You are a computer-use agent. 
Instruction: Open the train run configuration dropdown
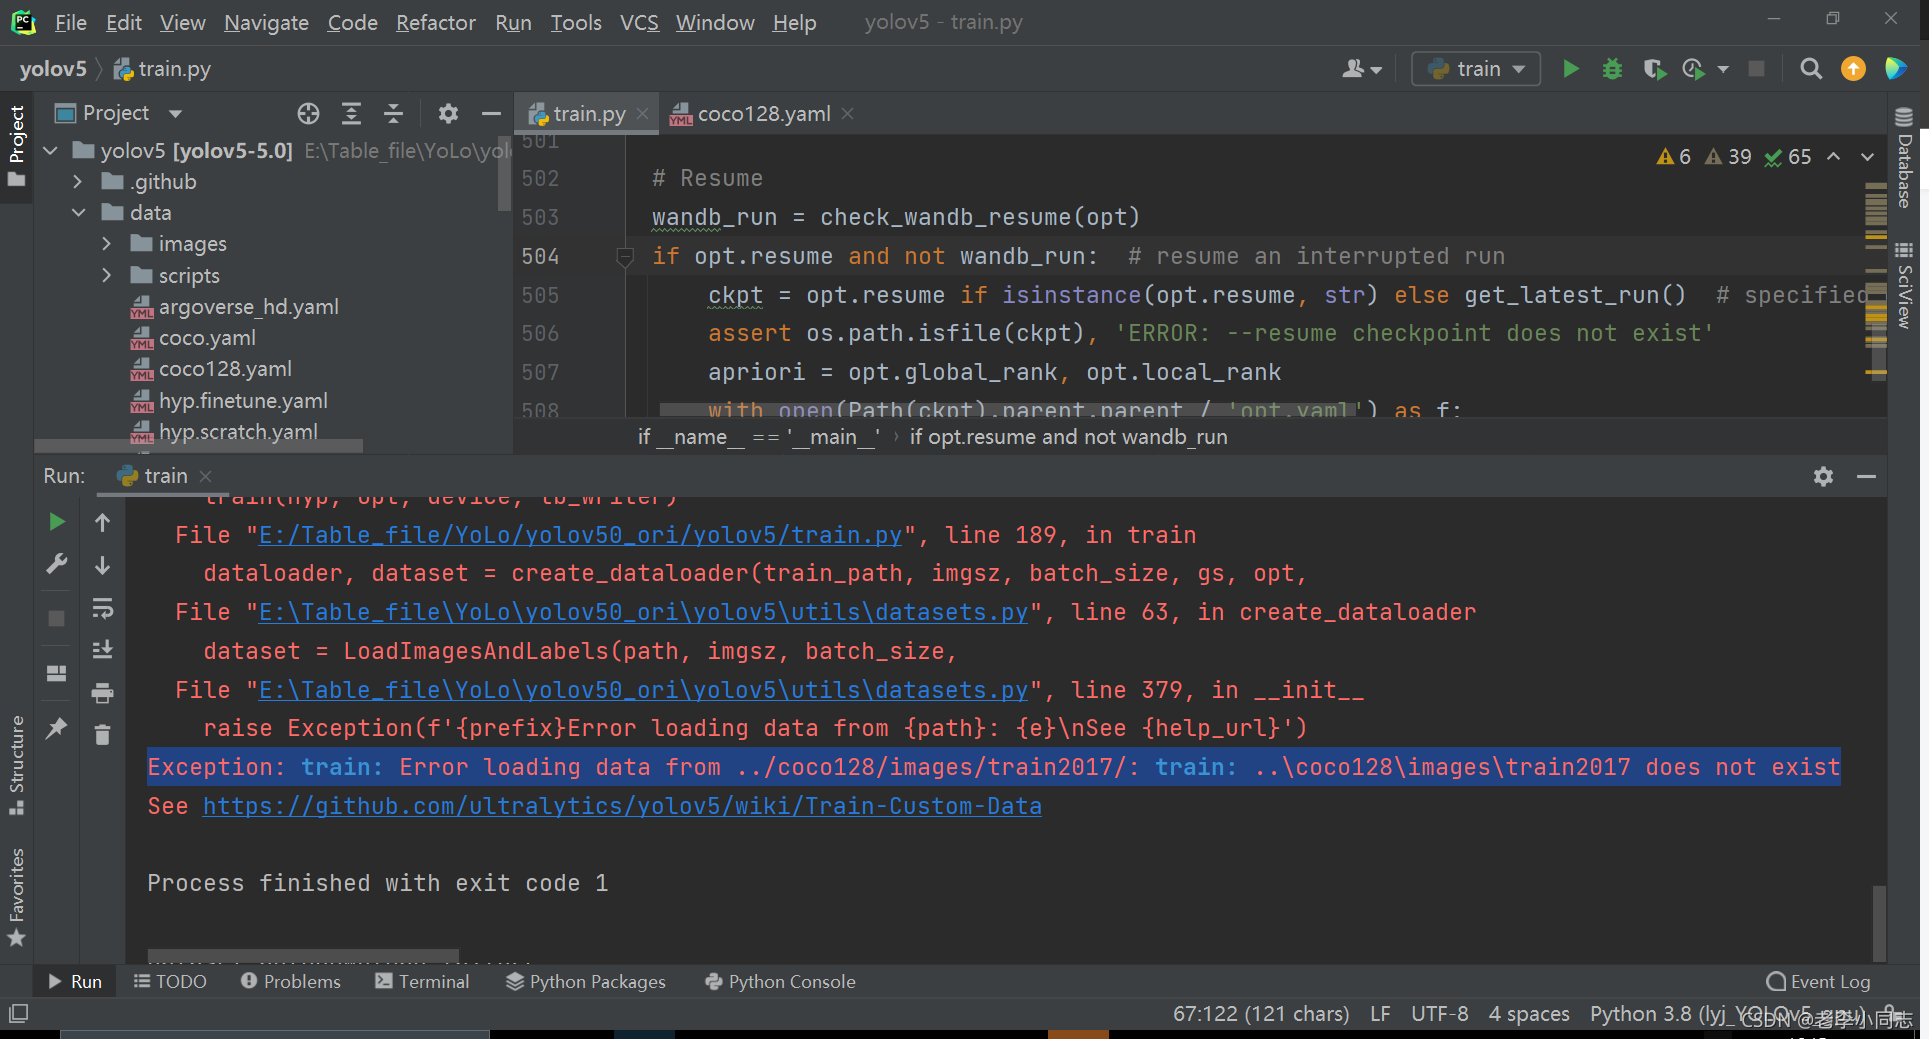pyautogui.click(x=1476, y=69)
